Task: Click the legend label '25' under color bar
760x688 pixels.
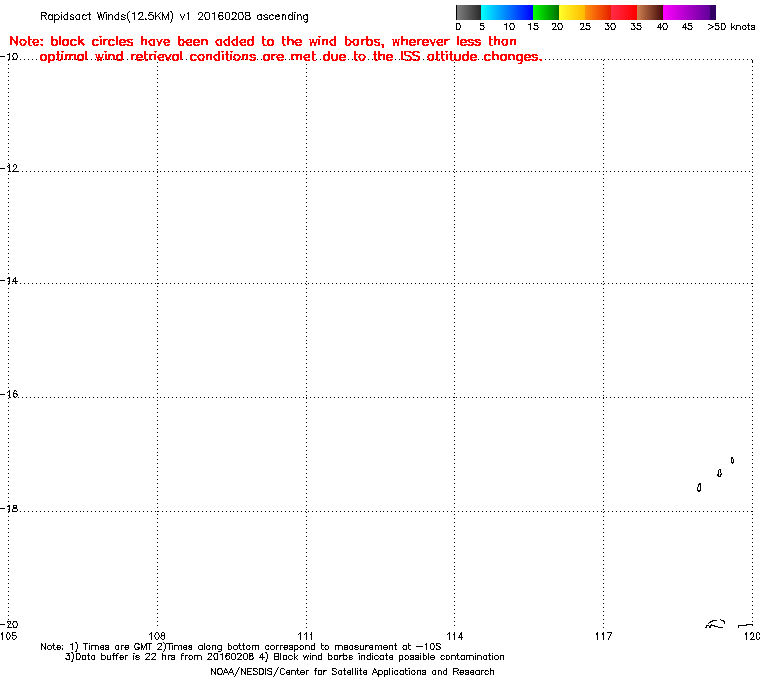Action: pos(585,27)
